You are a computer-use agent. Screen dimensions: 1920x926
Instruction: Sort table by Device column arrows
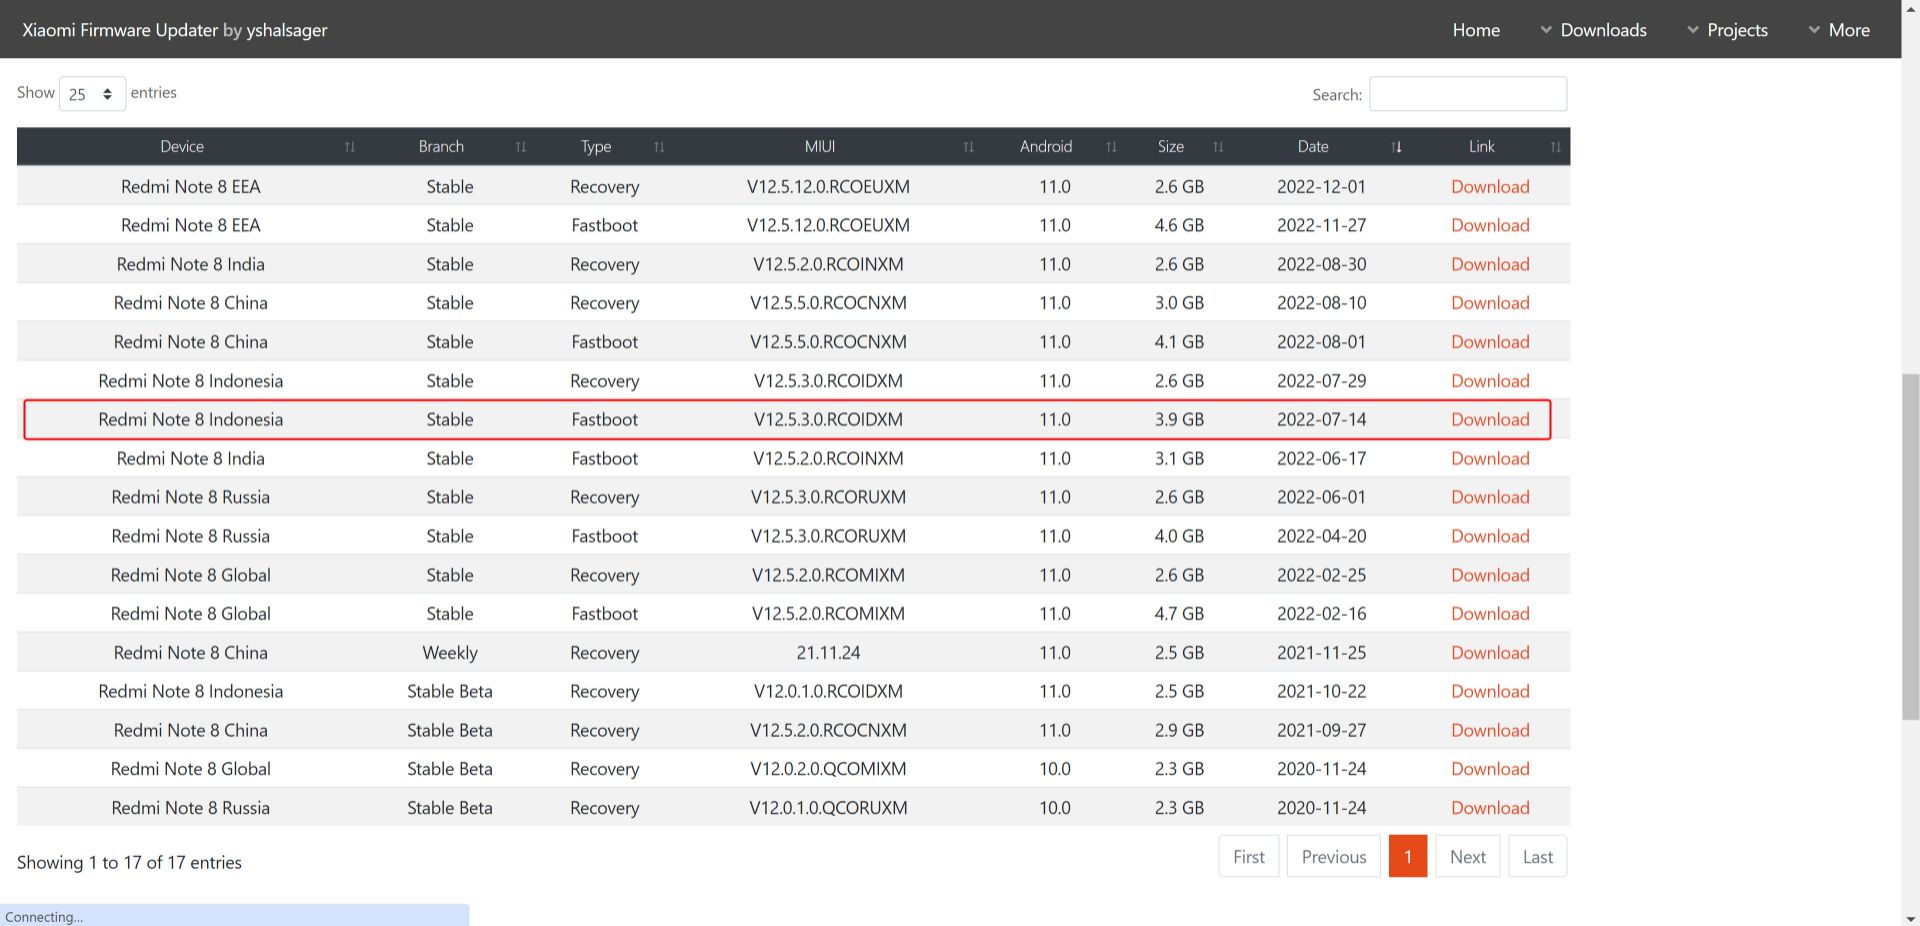(350, 147)
